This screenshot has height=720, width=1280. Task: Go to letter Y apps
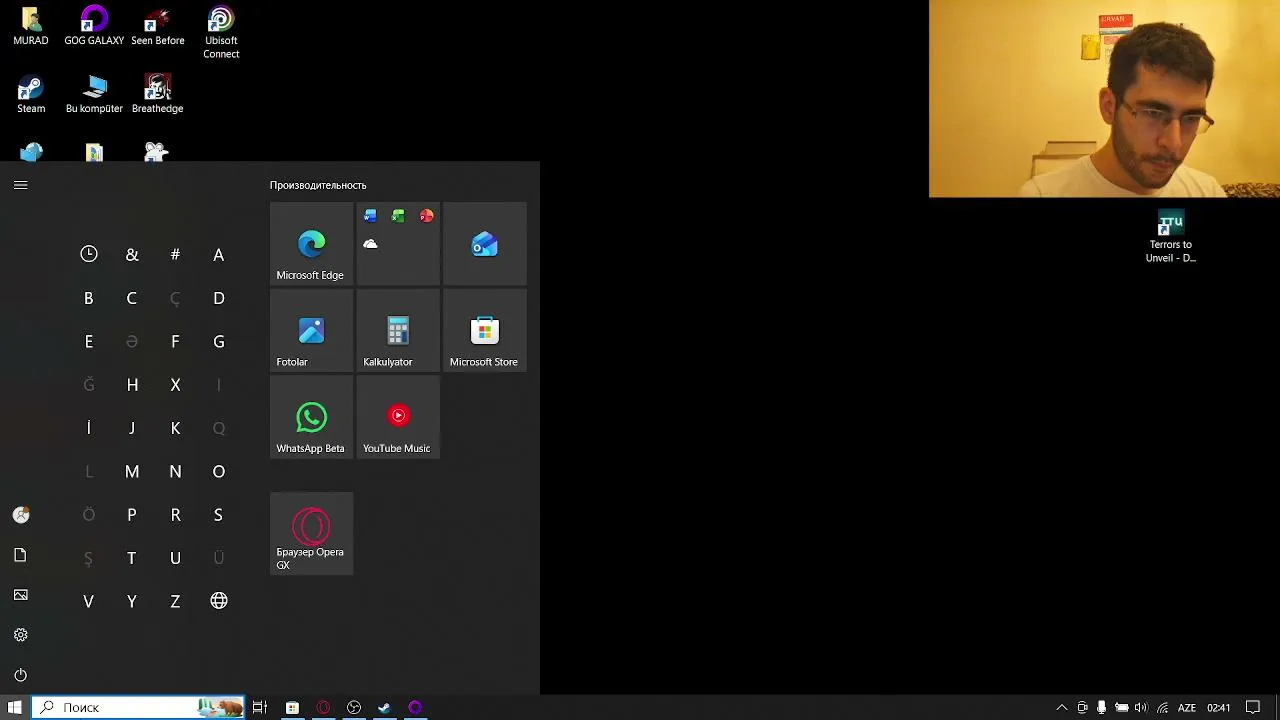[132, 601]
